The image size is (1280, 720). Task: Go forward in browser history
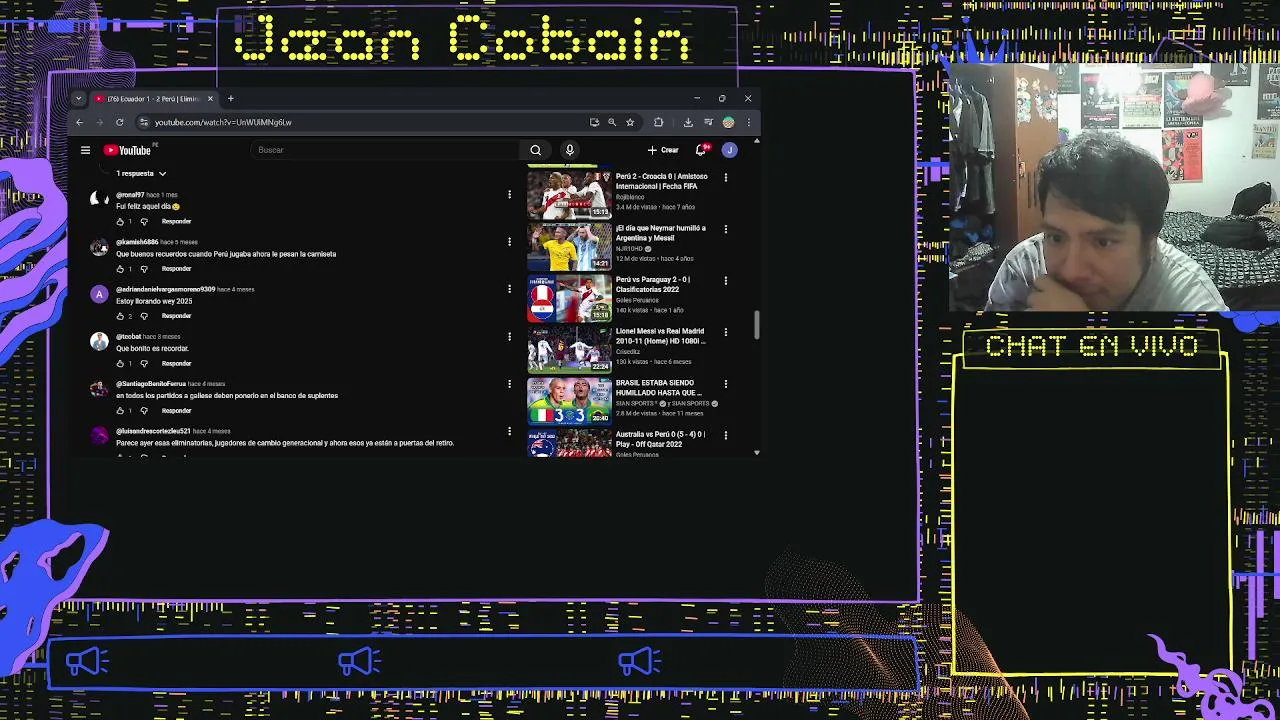pos(100,122)
